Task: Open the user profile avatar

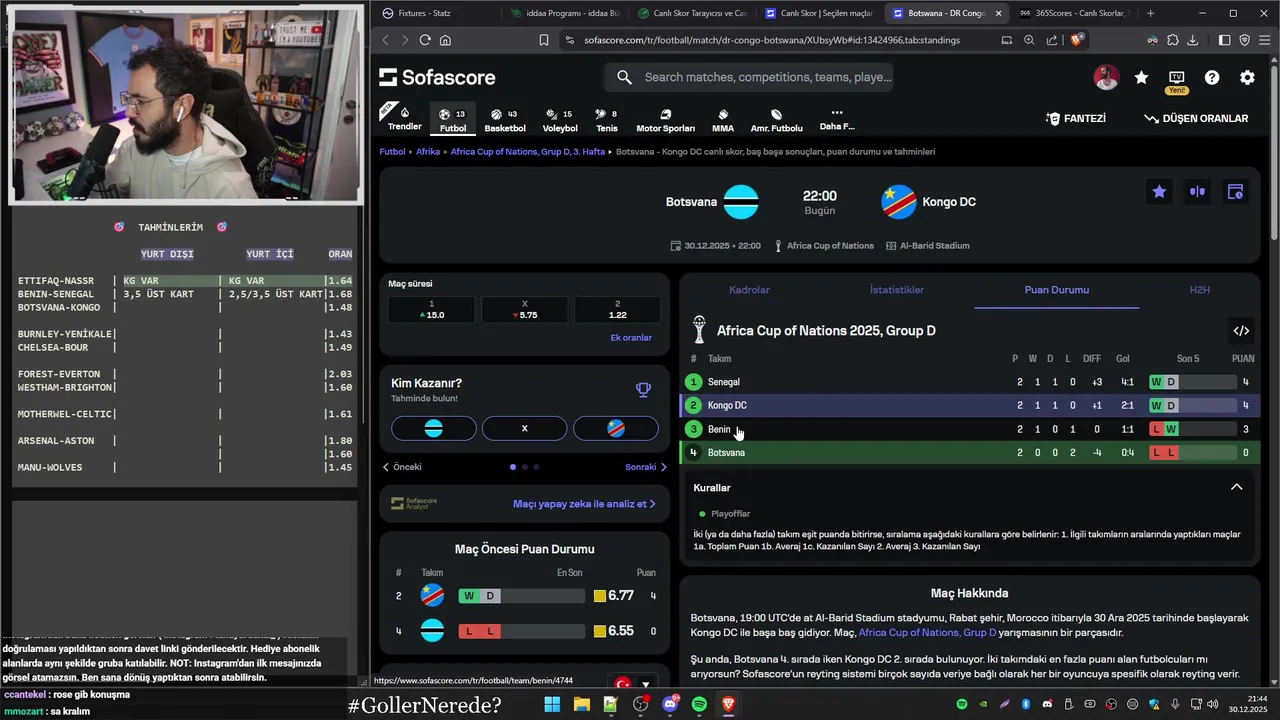Action: [1106, 77]
